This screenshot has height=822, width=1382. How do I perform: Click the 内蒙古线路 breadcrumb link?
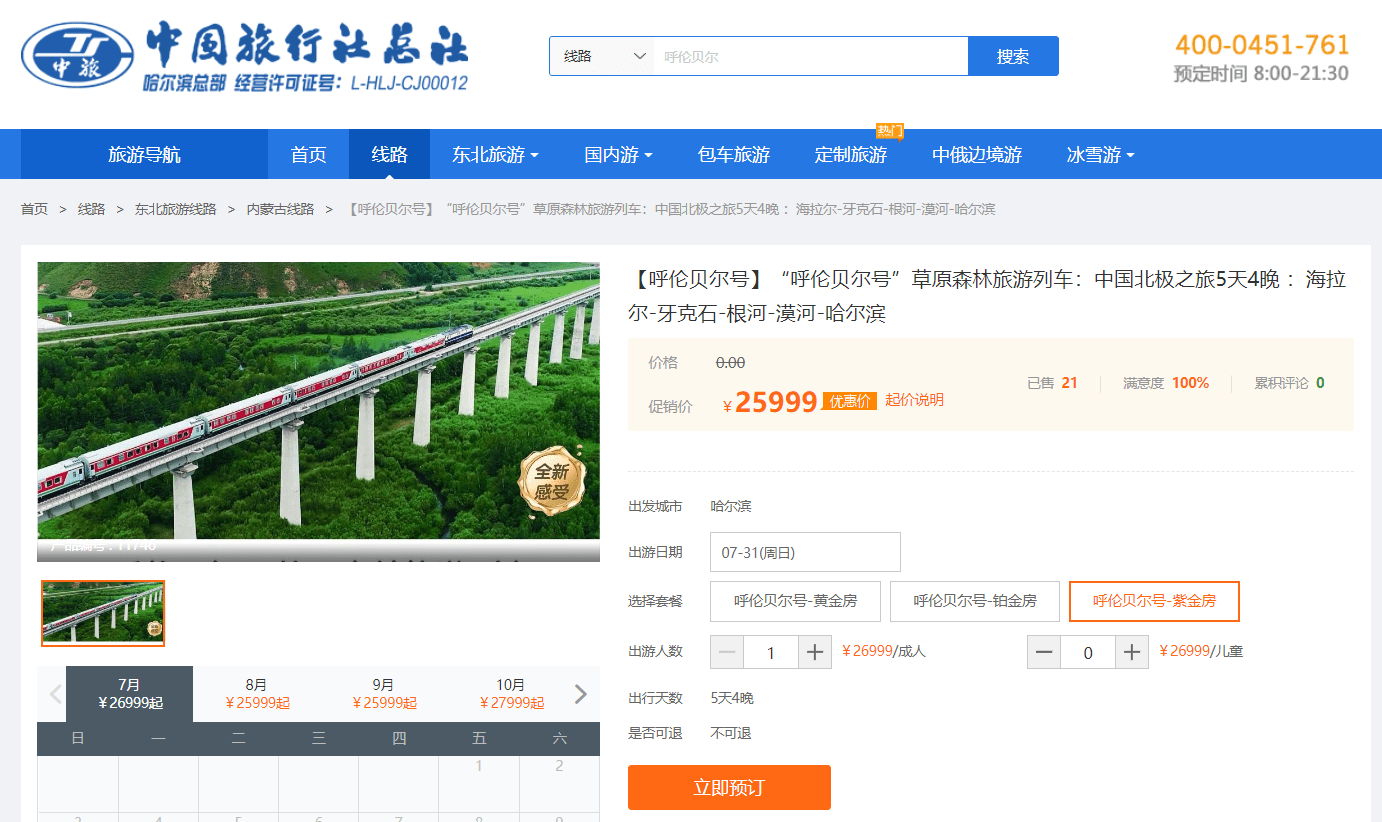coord(280,209)
